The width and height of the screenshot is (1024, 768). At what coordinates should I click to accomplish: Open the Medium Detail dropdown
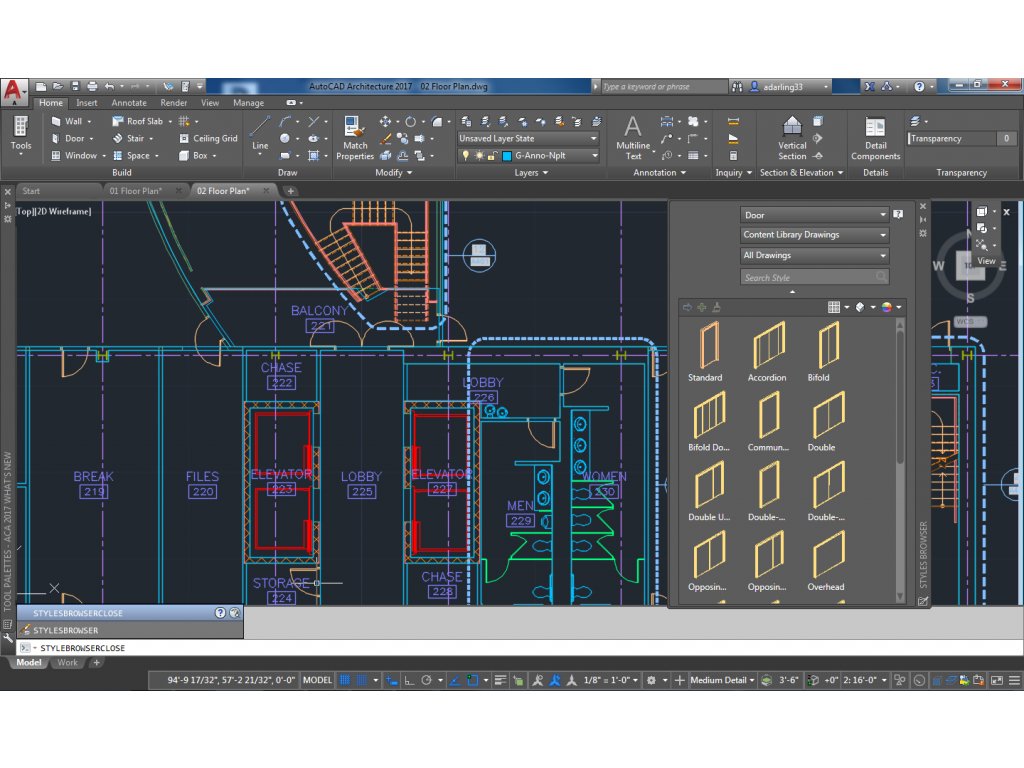(722, 680)
